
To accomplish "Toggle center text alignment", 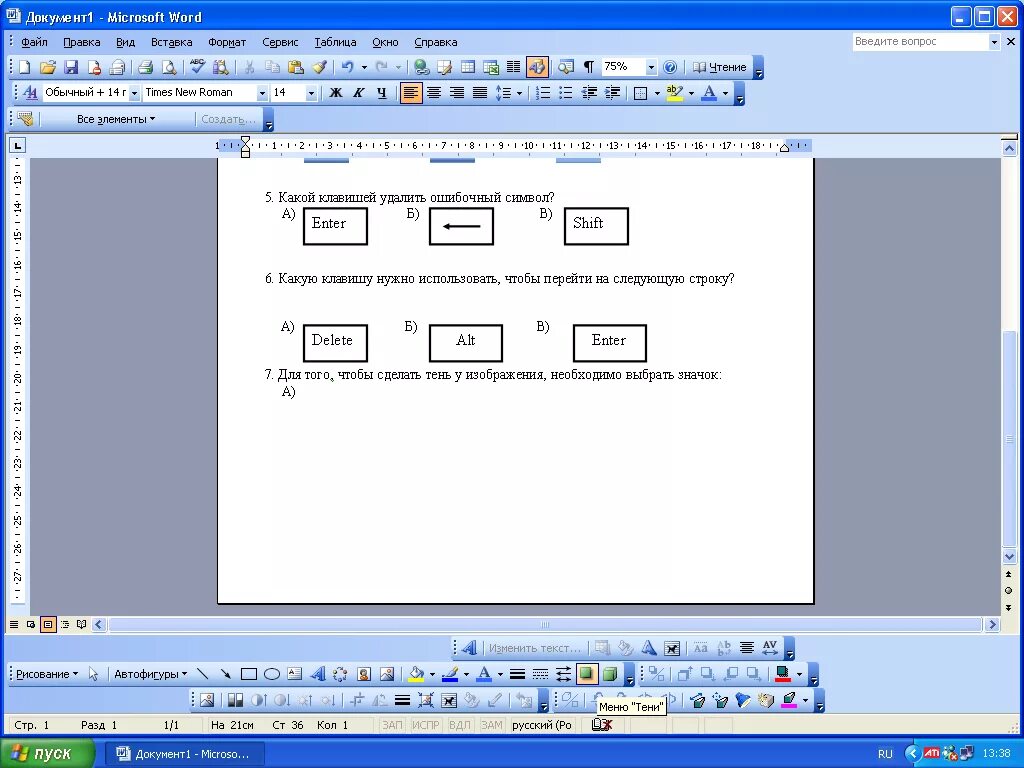I will tap(434, 93).
